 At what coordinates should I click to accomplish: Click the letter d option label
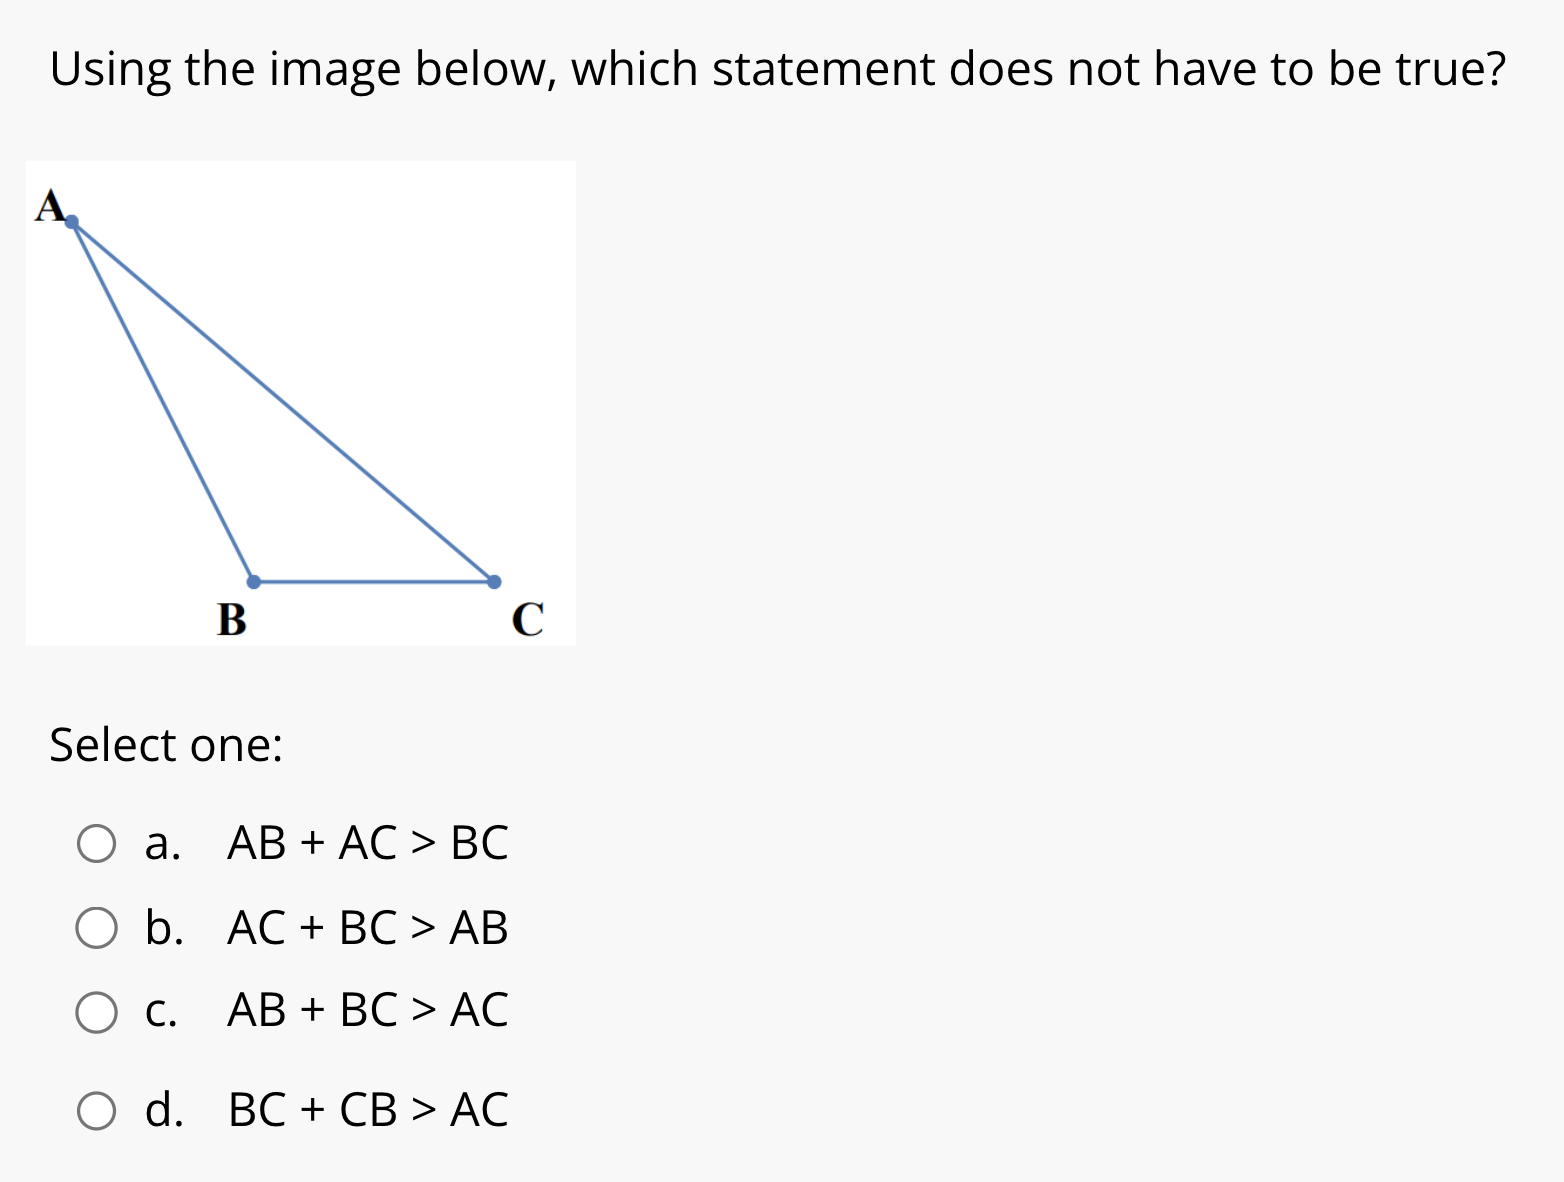click(x=165, y=1110)
